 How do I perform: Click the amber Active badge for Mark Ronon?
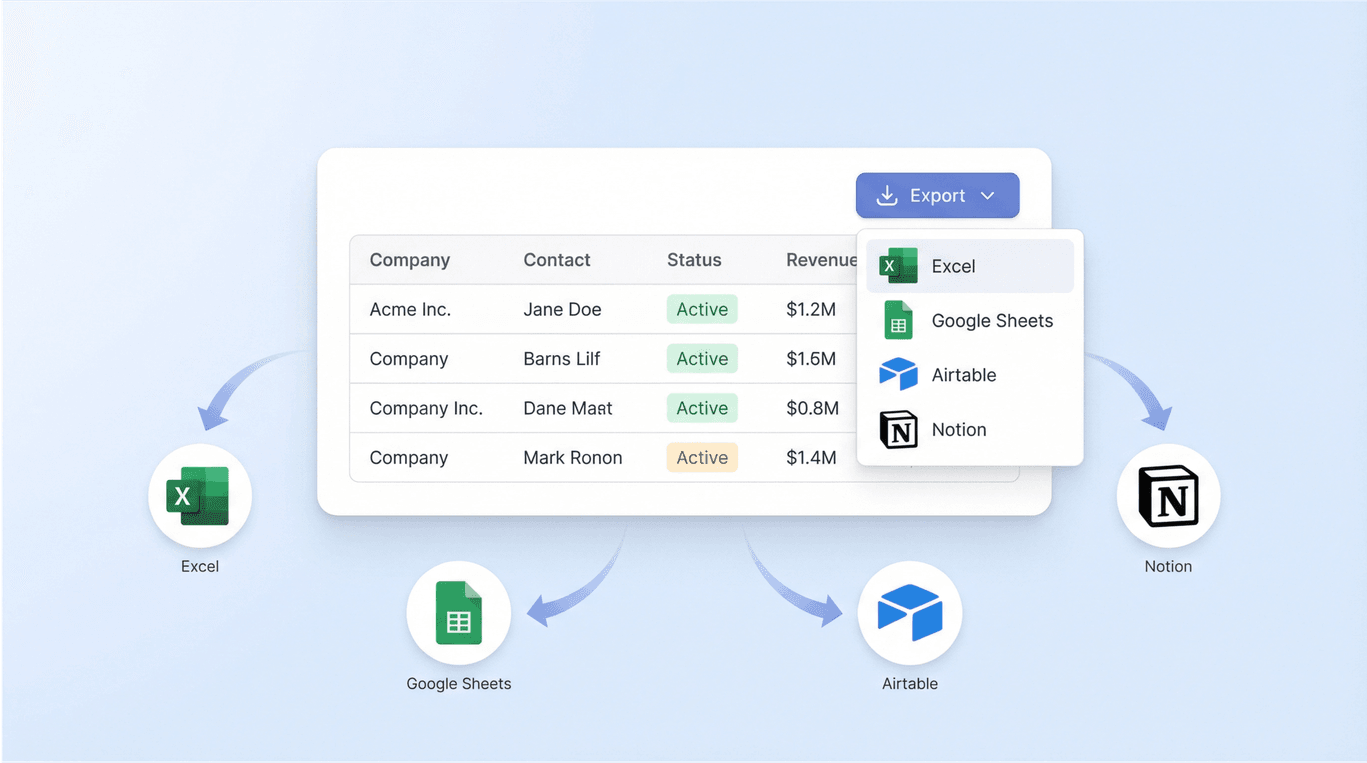[x=701, y=457]
